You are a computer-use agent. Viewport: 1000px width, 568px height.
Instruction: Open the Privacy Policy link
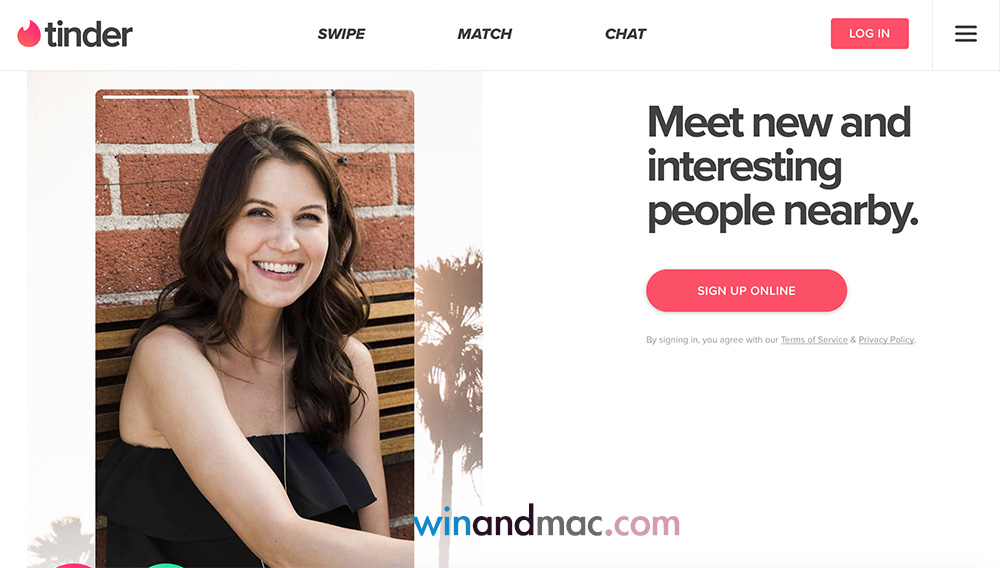coord(886,340)
